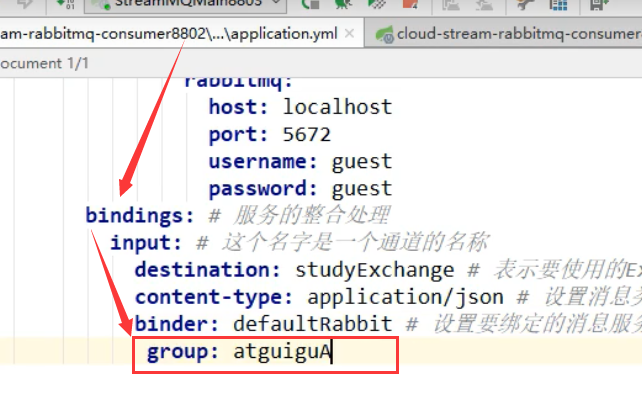Viewport: 642px width, 395px height.
Task: Click the 'defaultRabbit' value
Action: (x=313, y=324)
